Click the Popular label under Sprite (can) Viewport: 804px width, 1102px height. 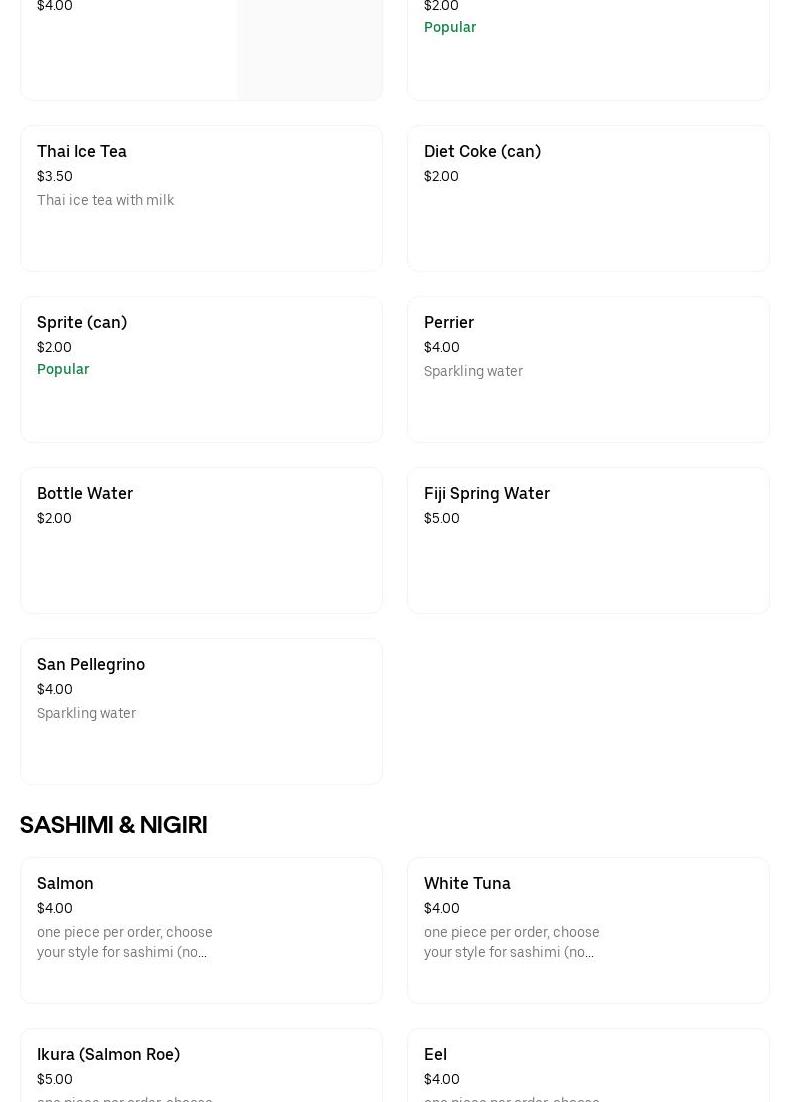[63, 369]
